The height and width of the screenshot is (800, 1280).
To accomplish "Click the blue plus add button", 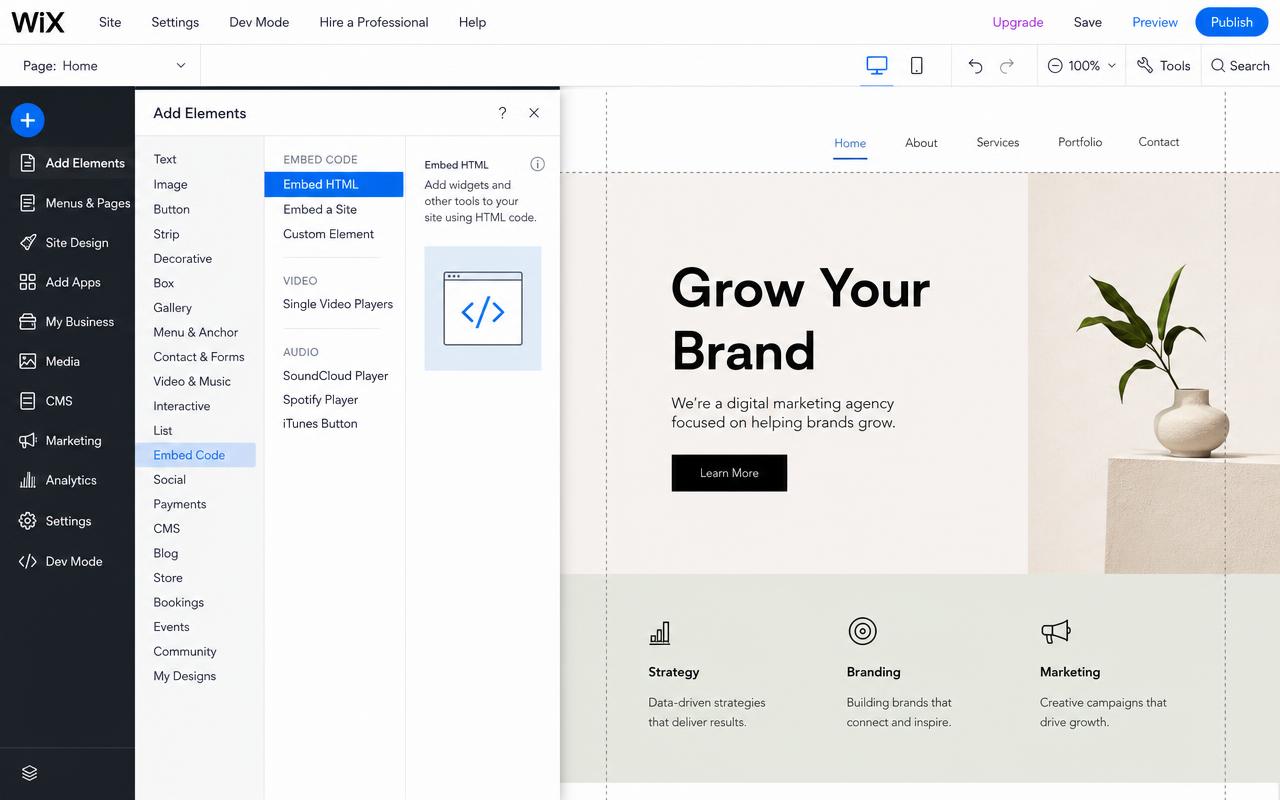I will coord(28,120).
